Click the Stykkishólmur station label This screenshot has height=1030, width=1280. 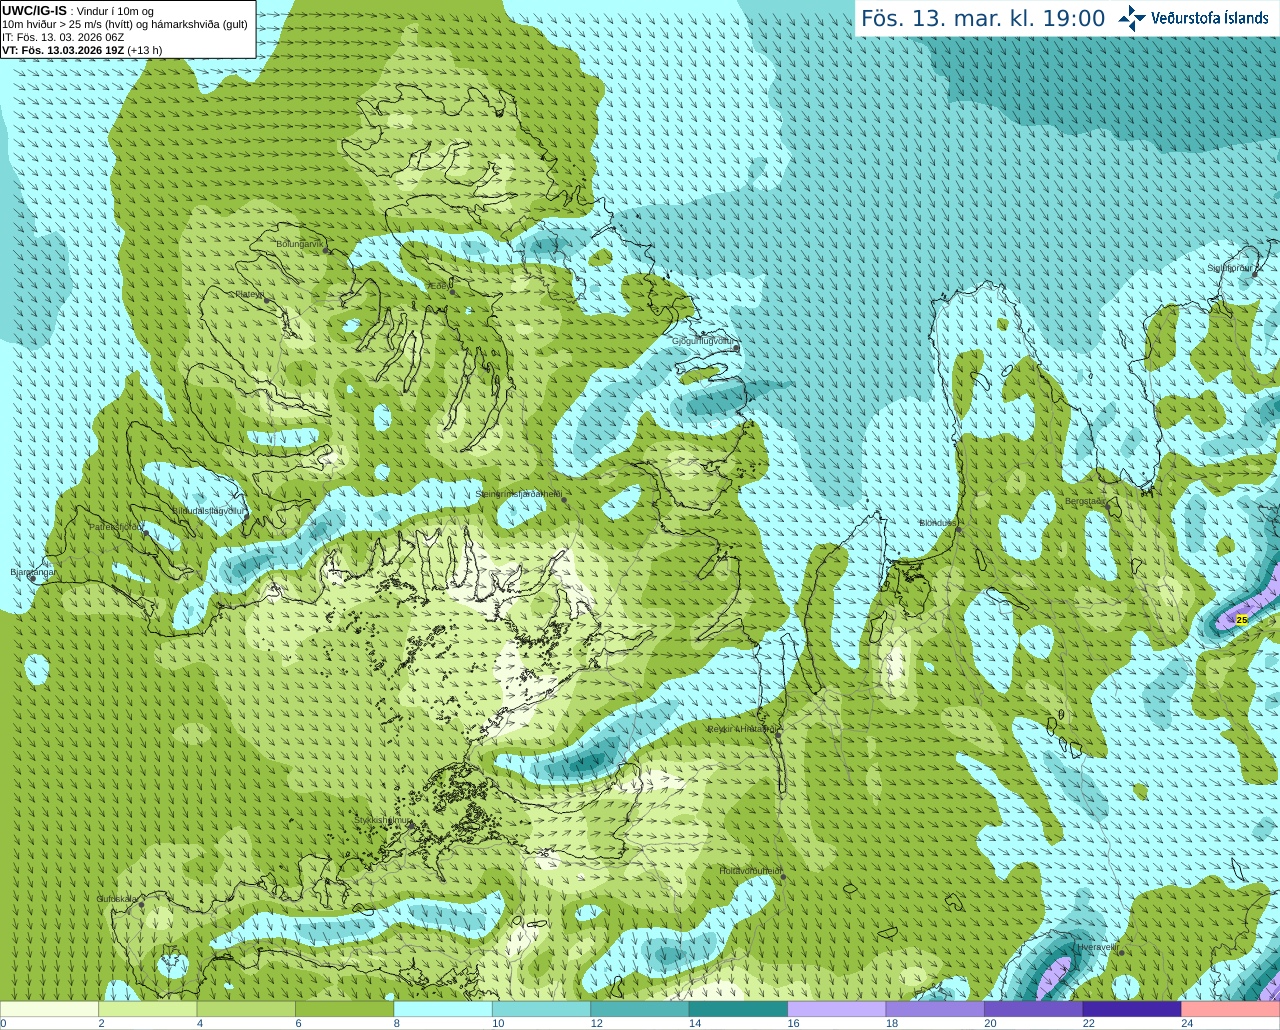(x=382, y=820)
